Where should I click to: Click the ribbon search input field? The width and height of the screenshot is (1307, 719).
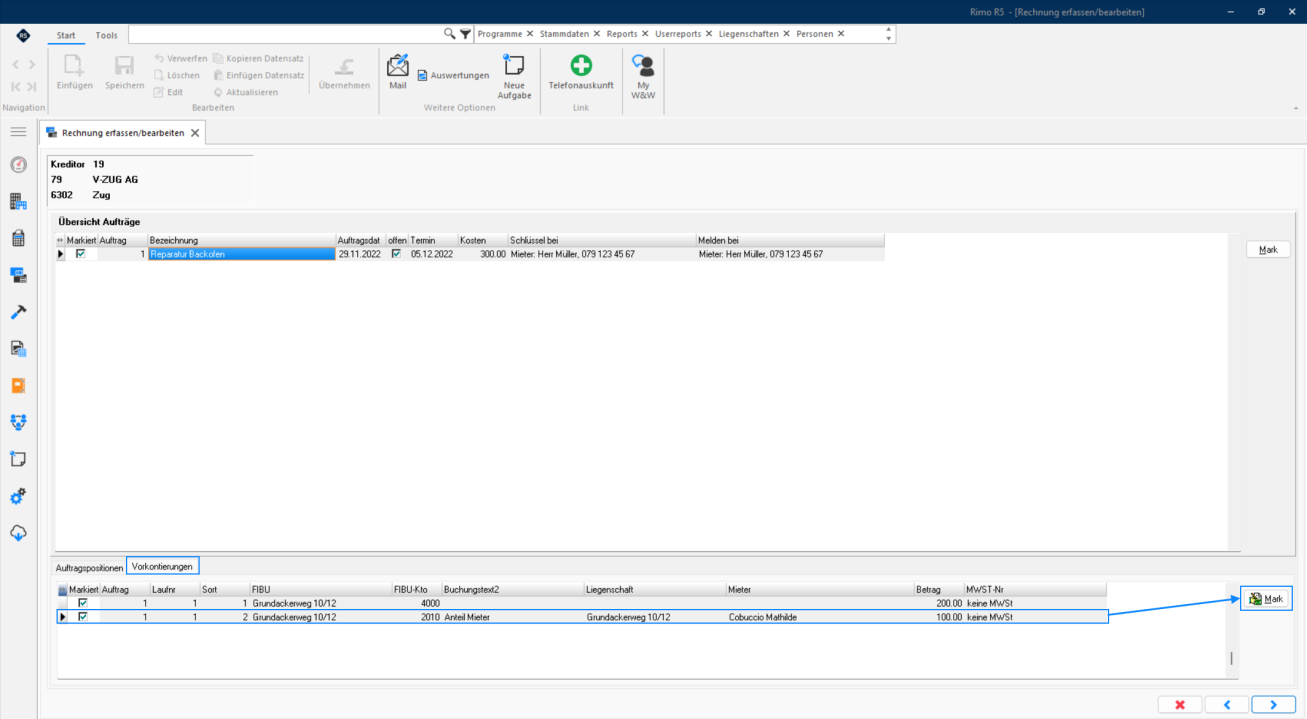pyautogui.click(x=286, y=34)
